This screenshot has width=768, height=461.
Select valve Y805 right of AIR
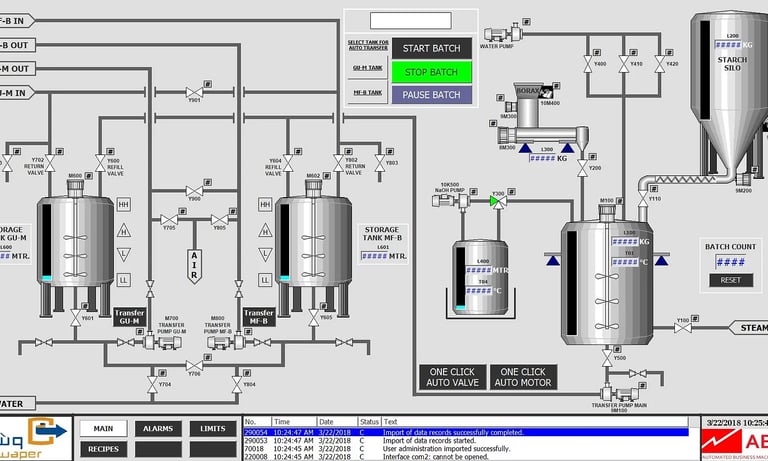(x=219, y=220)
